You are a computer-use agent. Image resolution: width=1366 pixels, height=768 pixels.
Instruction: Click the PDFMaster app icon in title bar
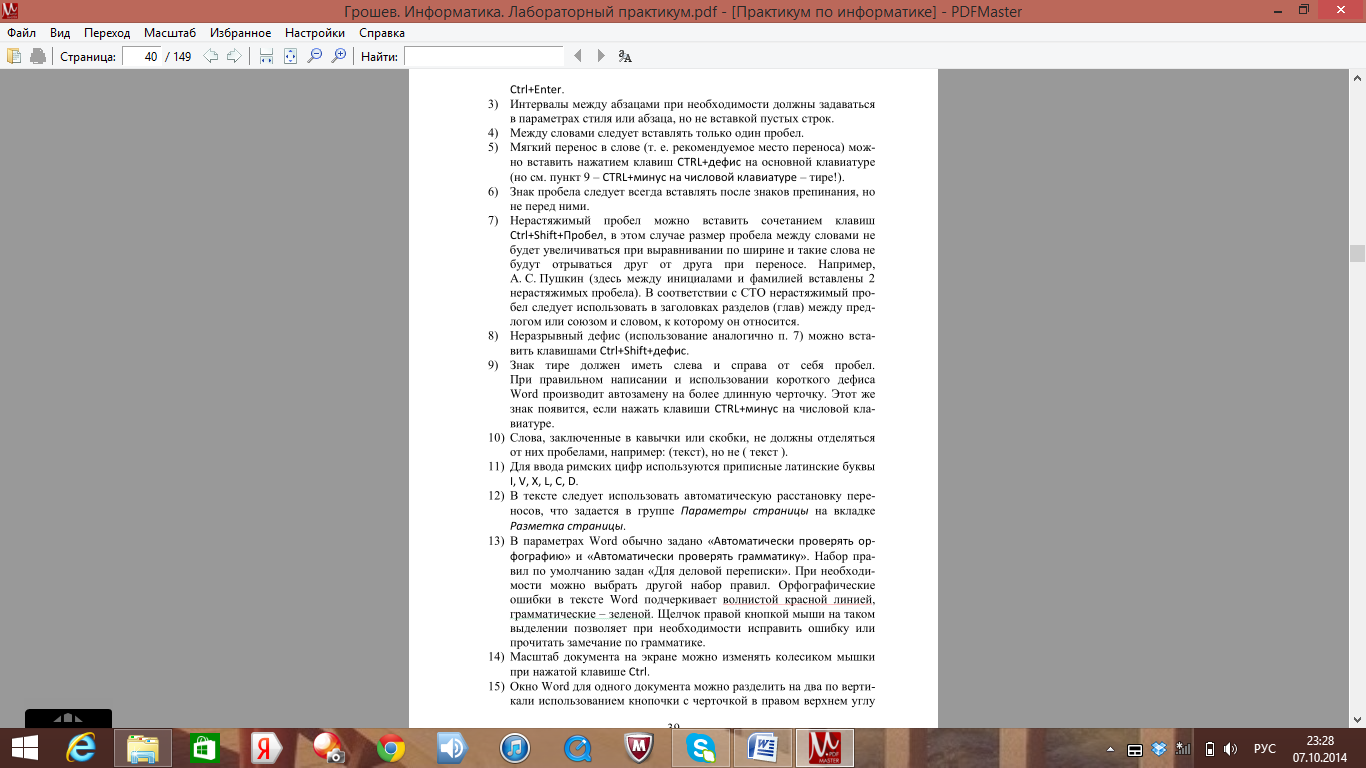tap(11, 11)
